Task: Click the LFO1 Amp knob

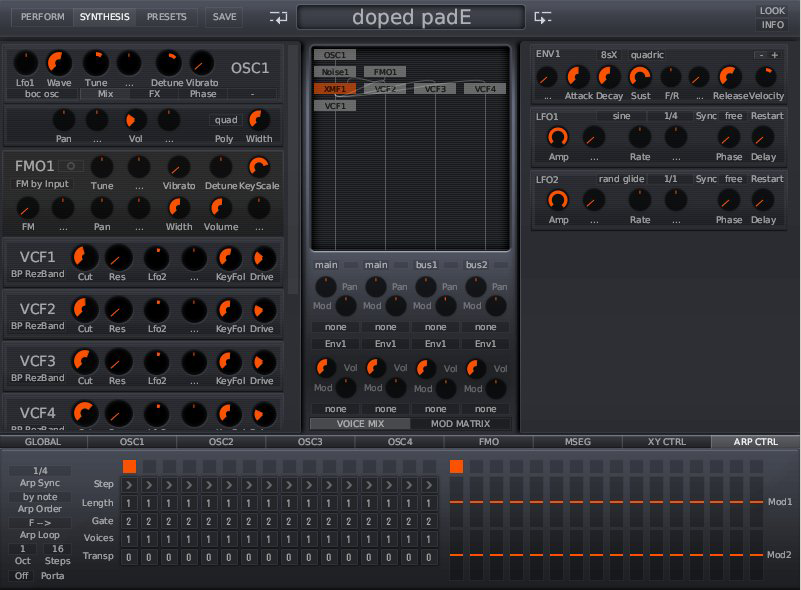Action: pyautogui.click(x=558, y=137)
